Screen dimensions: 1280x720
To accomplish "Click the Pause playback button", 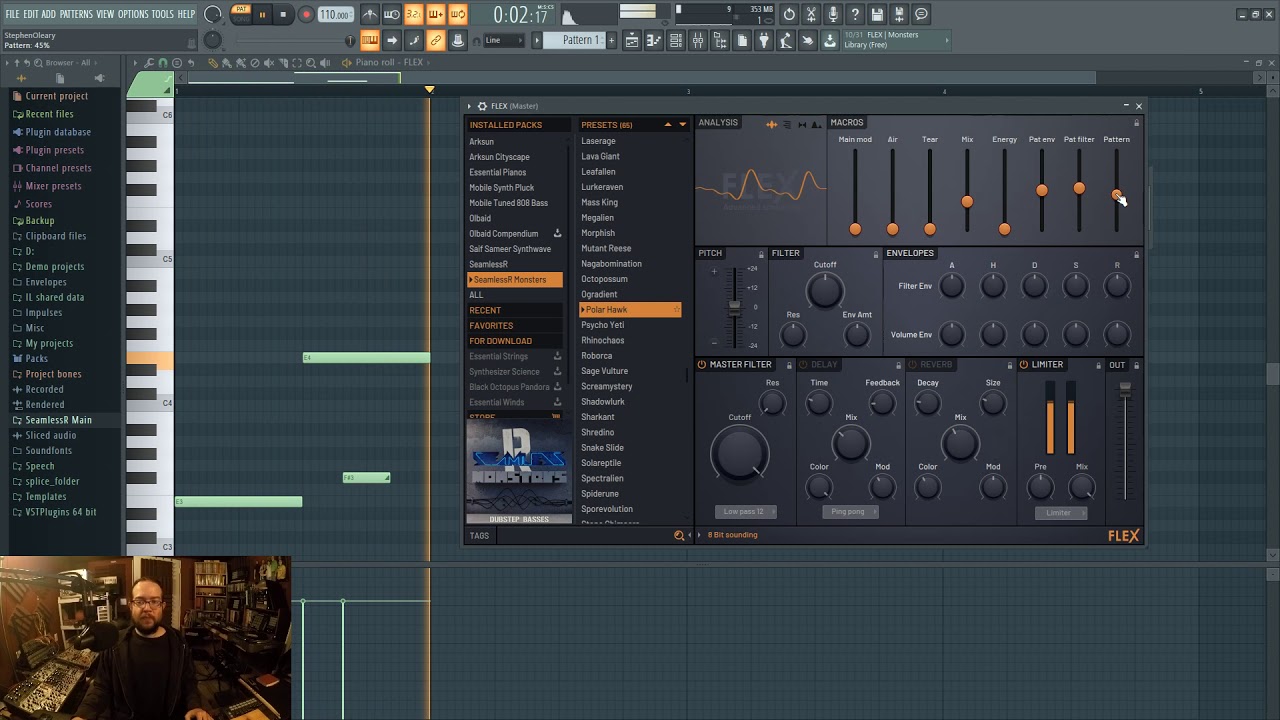I will click(x=262, y=15).
